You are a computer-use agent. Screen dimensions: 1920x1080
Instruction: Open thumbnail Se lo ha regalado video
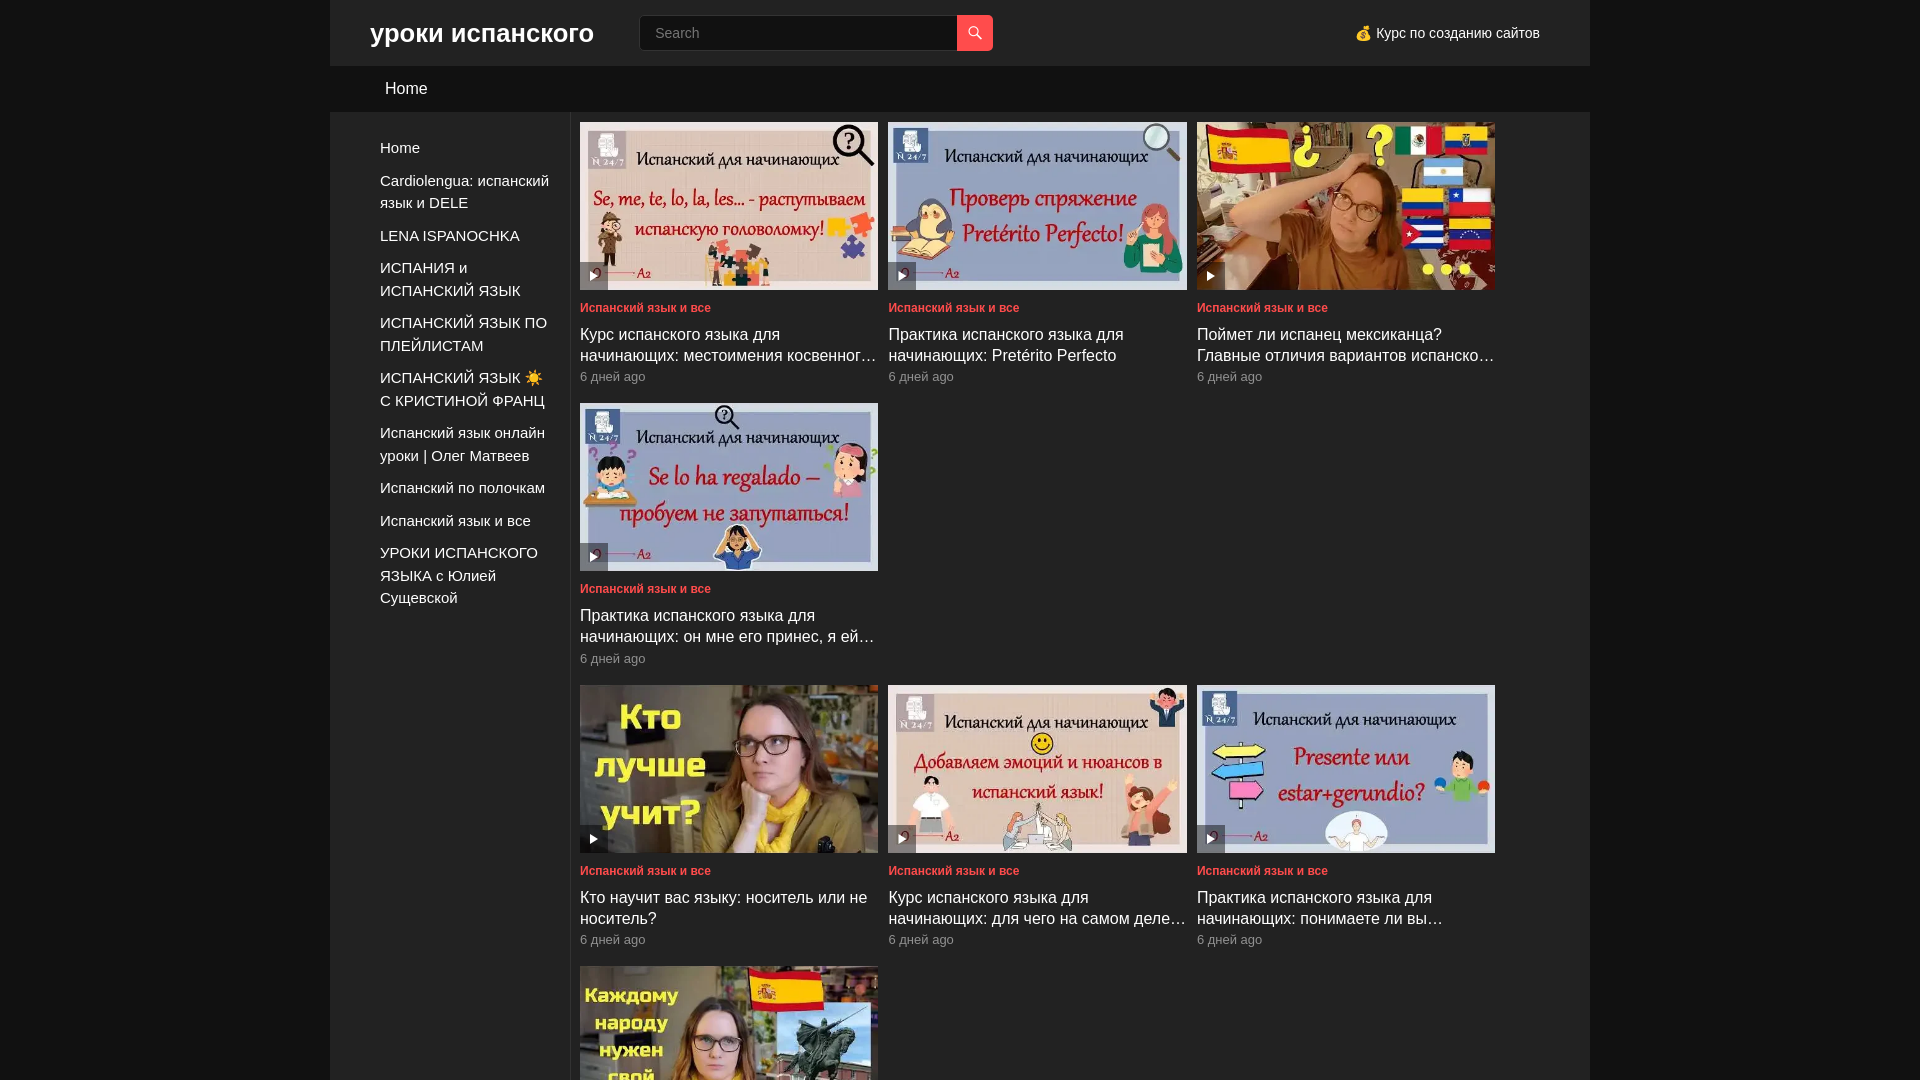729,487
